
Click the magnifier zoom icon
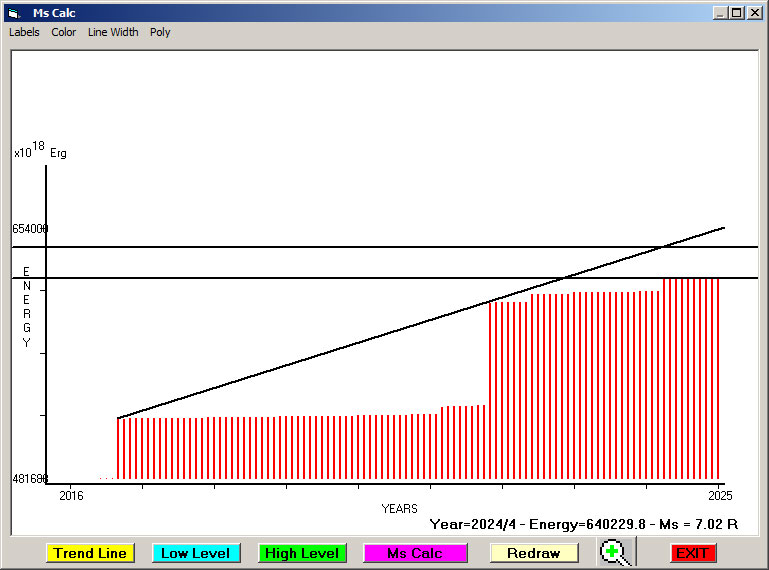pyautogui.click(x=617, y=553)
